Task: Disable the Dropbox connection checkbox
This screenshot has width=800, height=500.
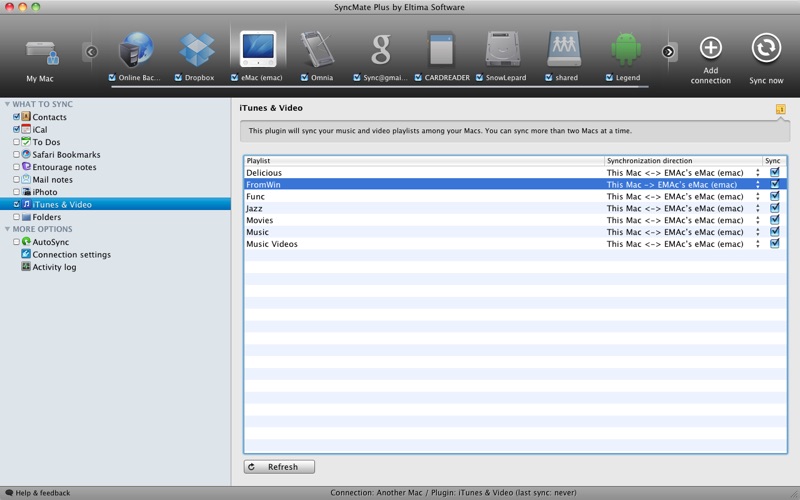Action: [x=178, y=78]
